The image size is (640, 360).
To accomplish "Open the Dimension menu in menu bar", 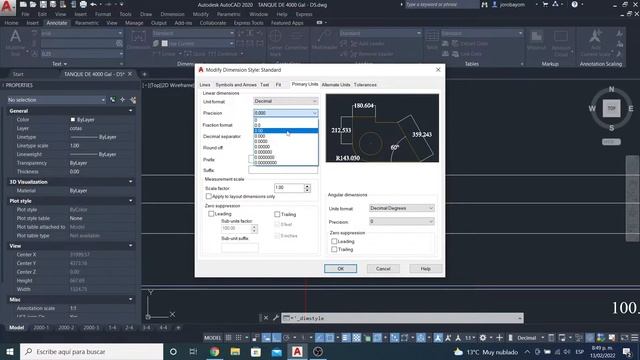I will (172, 14).
